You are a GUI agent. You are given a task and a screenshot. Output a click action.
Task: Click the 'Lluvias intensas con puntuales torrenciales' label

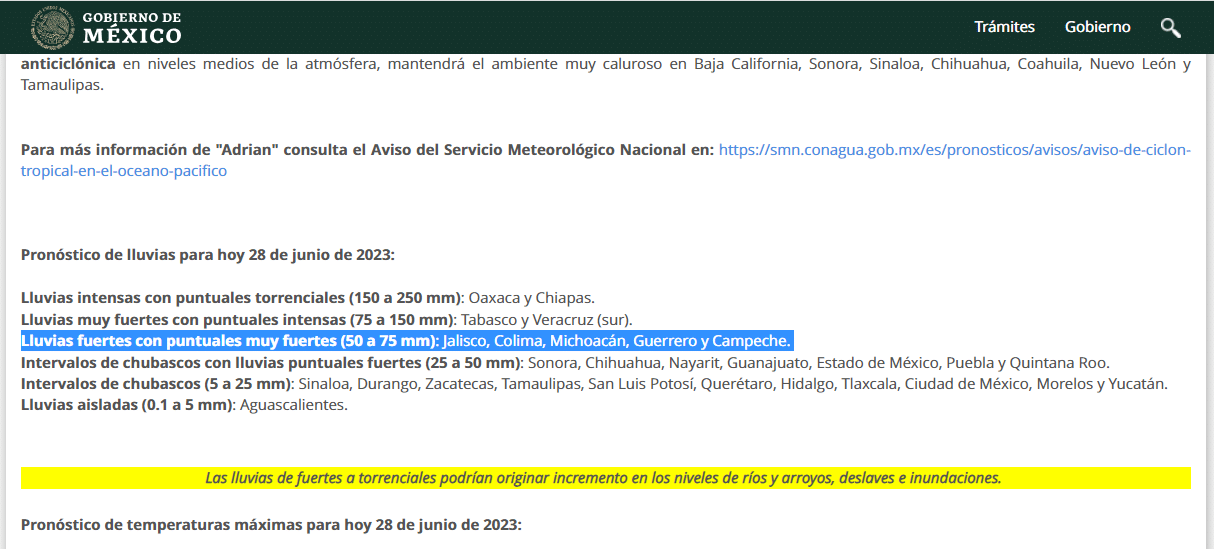pyautogui.click(x=241, y=298)
